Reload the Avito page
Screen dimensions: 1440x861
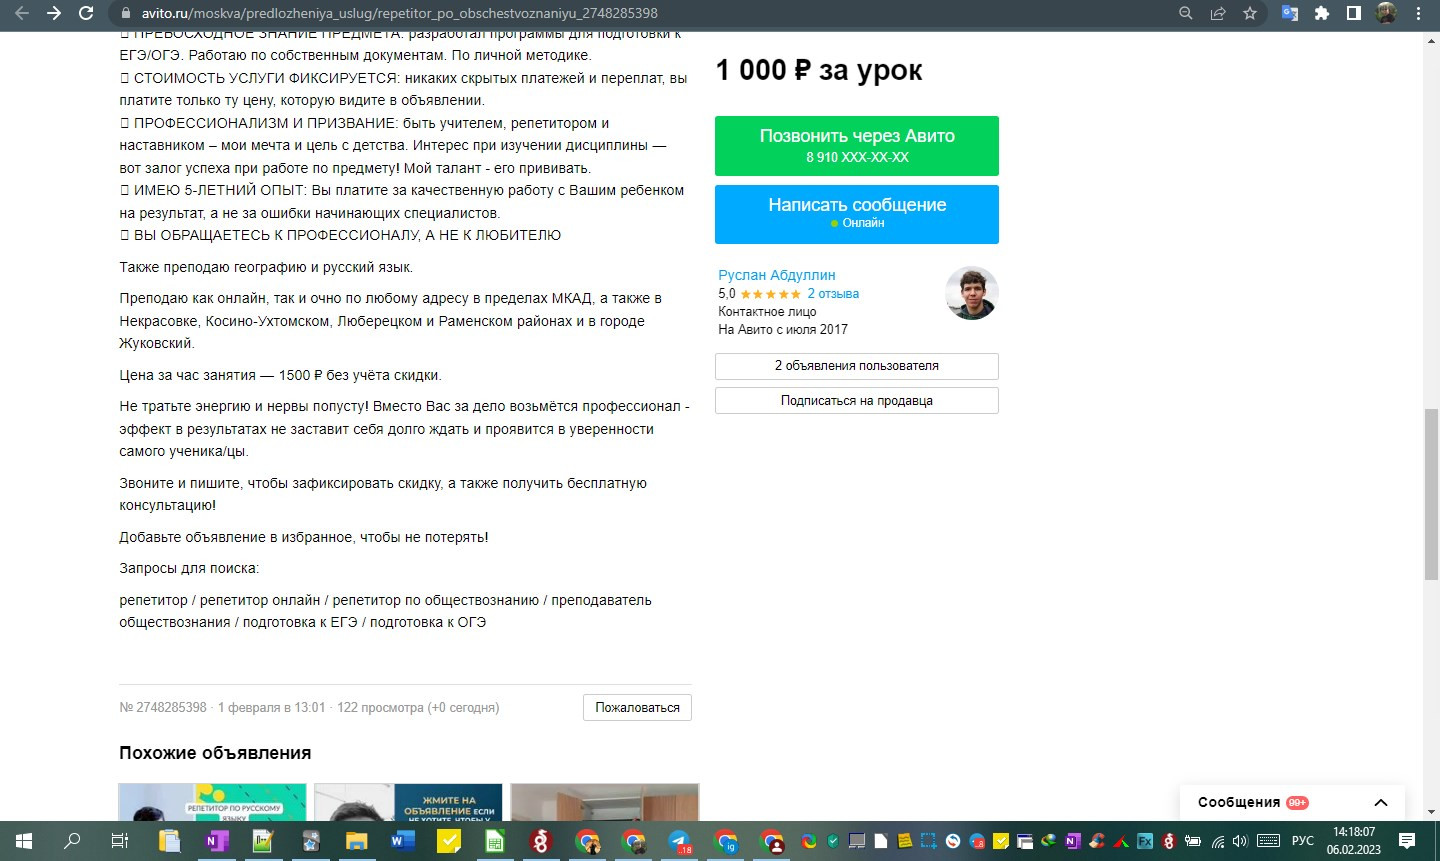86,13
